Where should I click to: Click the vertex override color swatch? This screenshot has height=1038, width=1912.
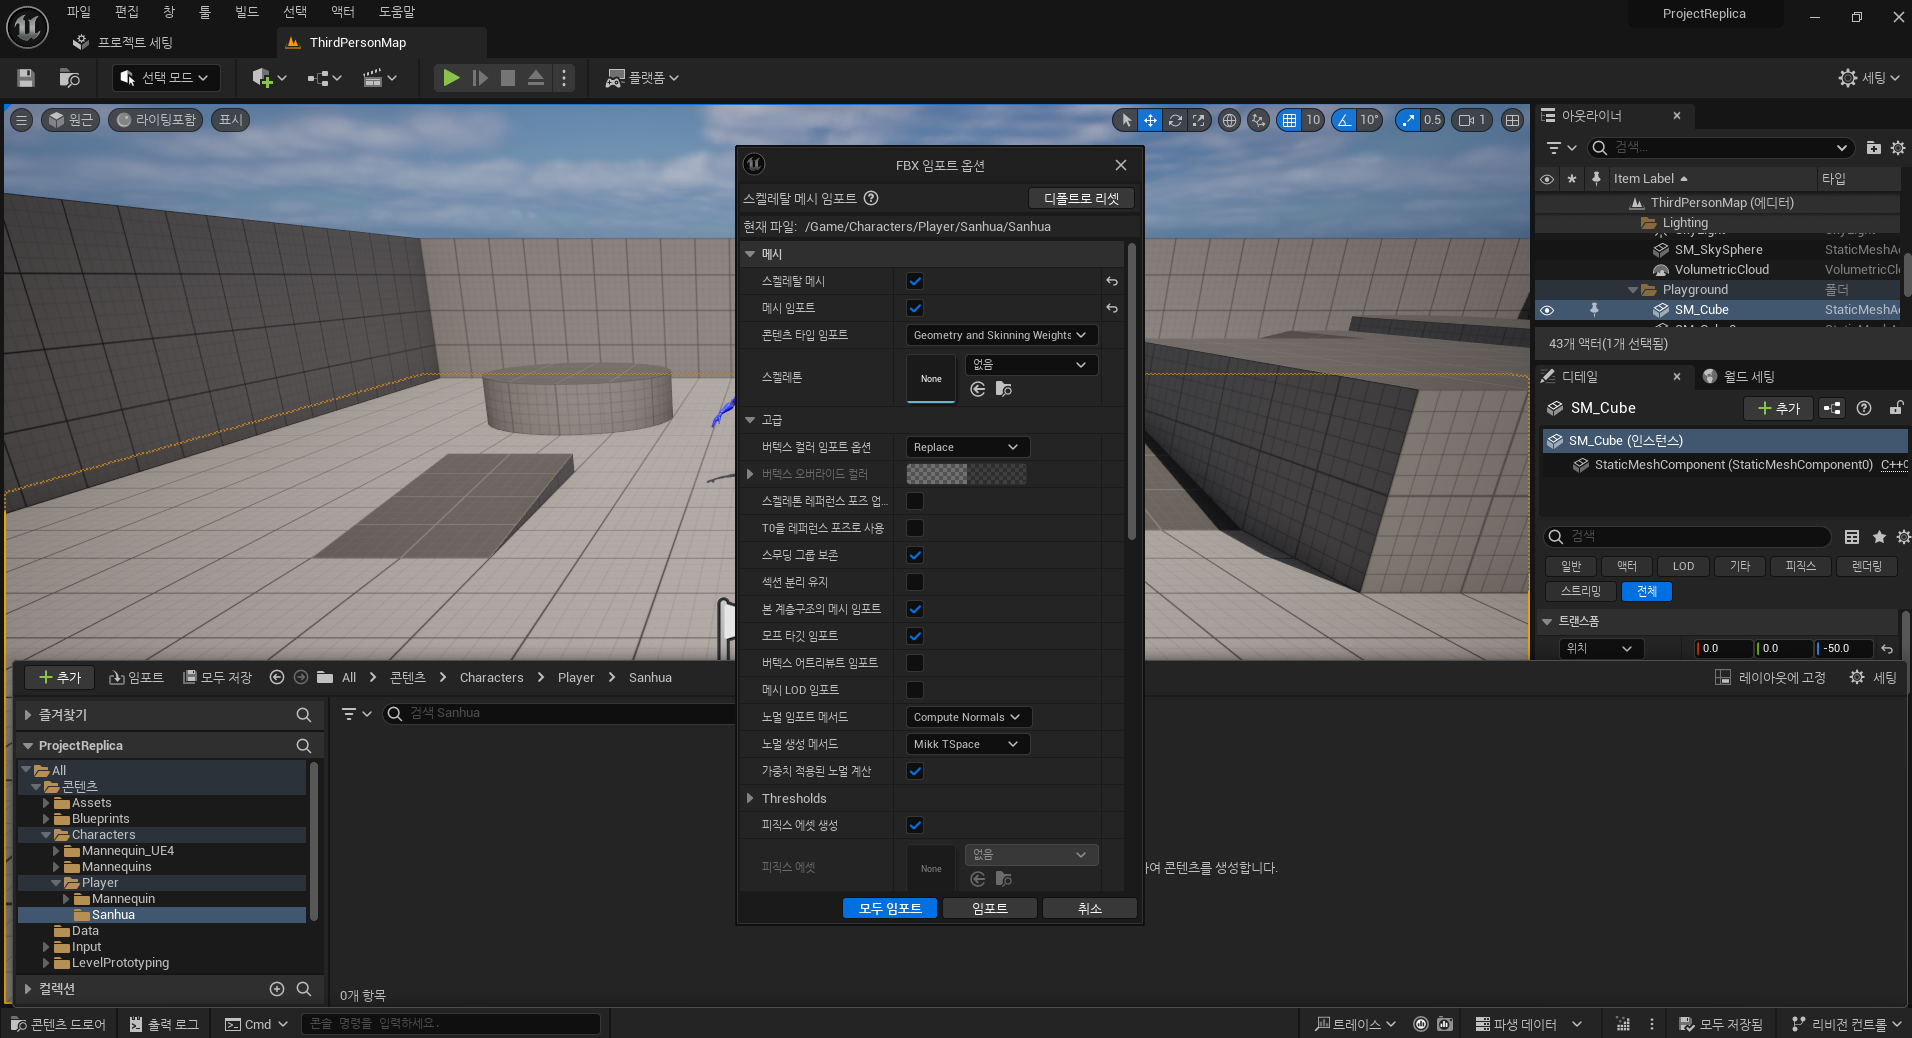click(966, 474)
